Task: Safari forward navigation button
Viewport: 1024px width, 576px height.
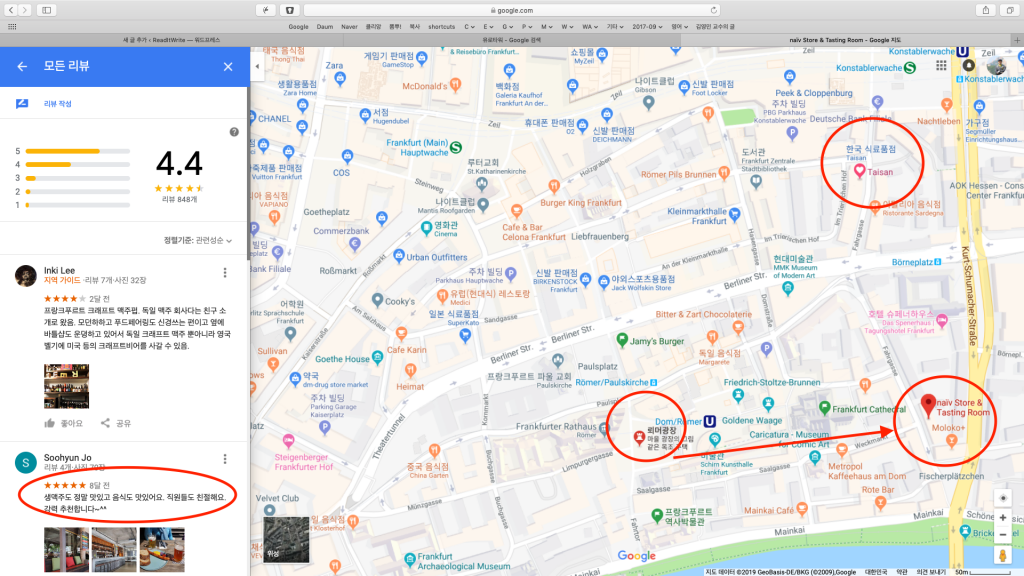Action: tap(25, 10)
